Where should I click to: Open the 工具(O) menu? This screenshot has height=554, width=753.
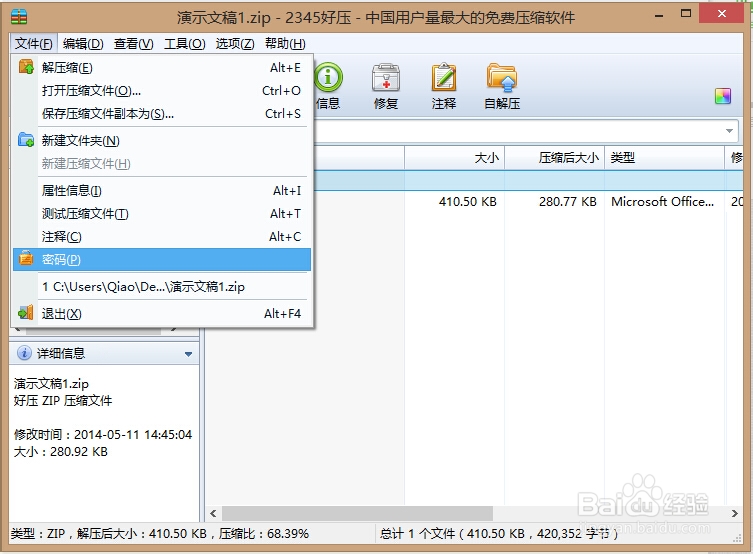(184, 44)
